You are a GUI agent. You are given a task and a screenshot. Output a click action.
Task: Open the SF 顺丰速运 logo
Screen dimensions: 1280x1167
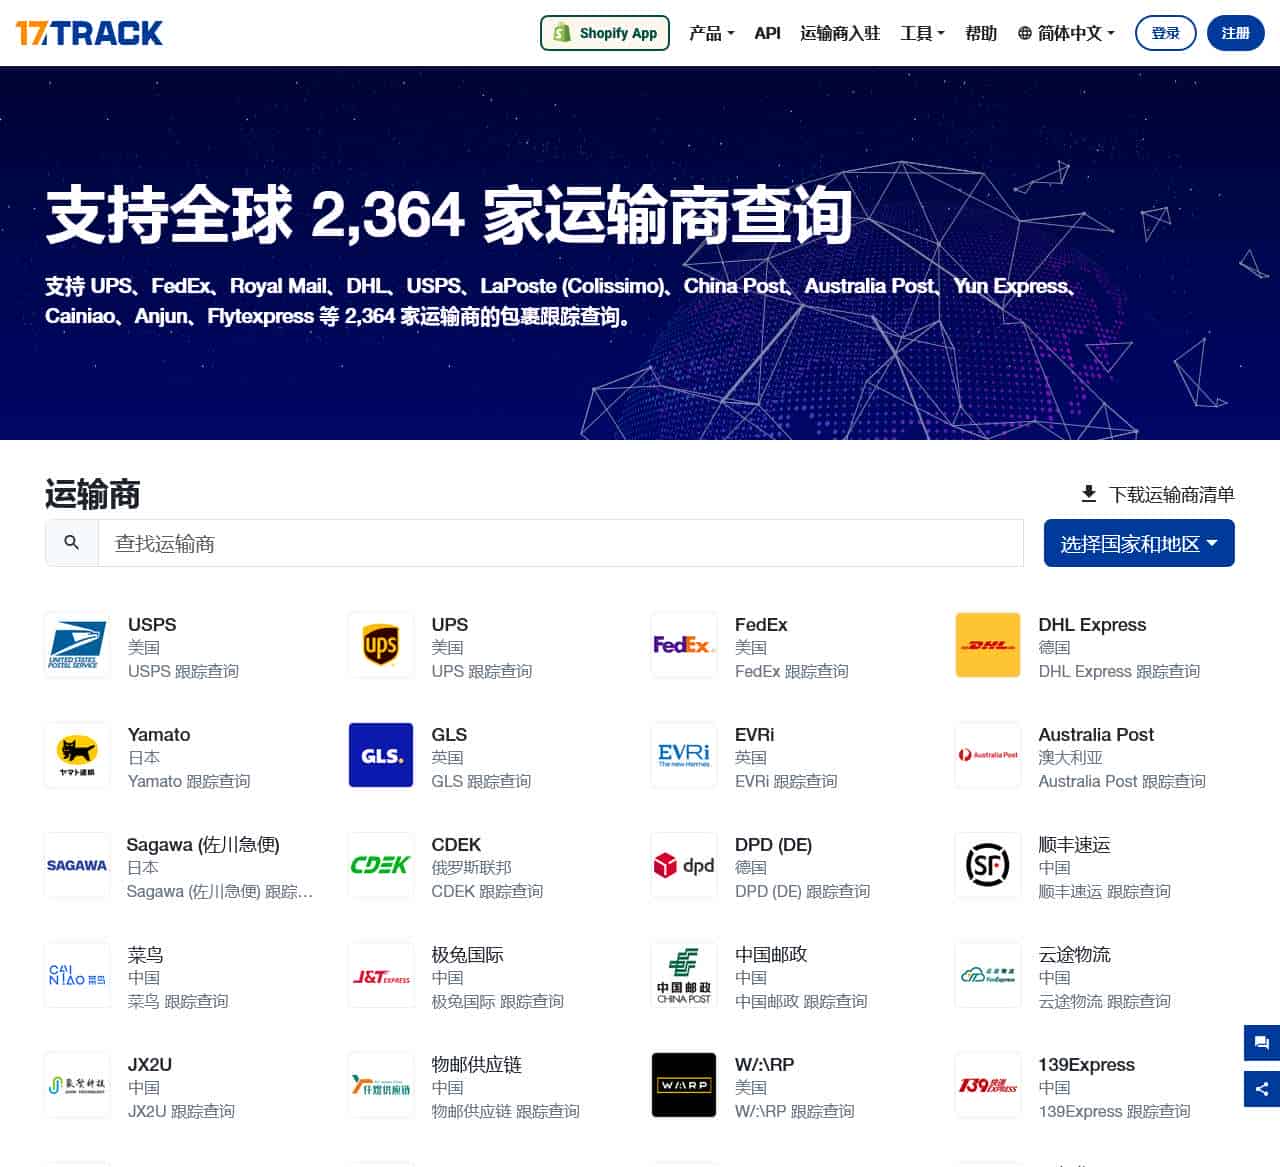tap(988, 865)
